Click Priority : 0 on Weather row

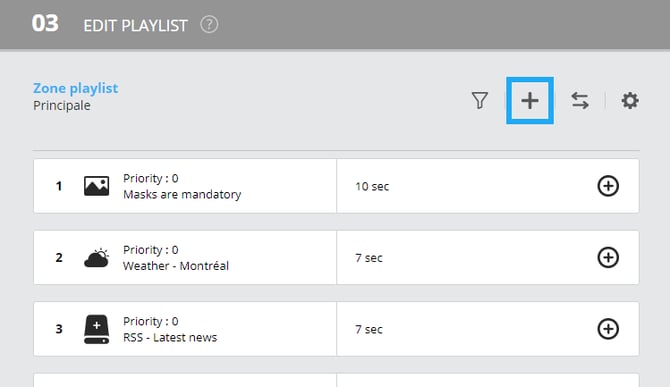coord(151,249)
